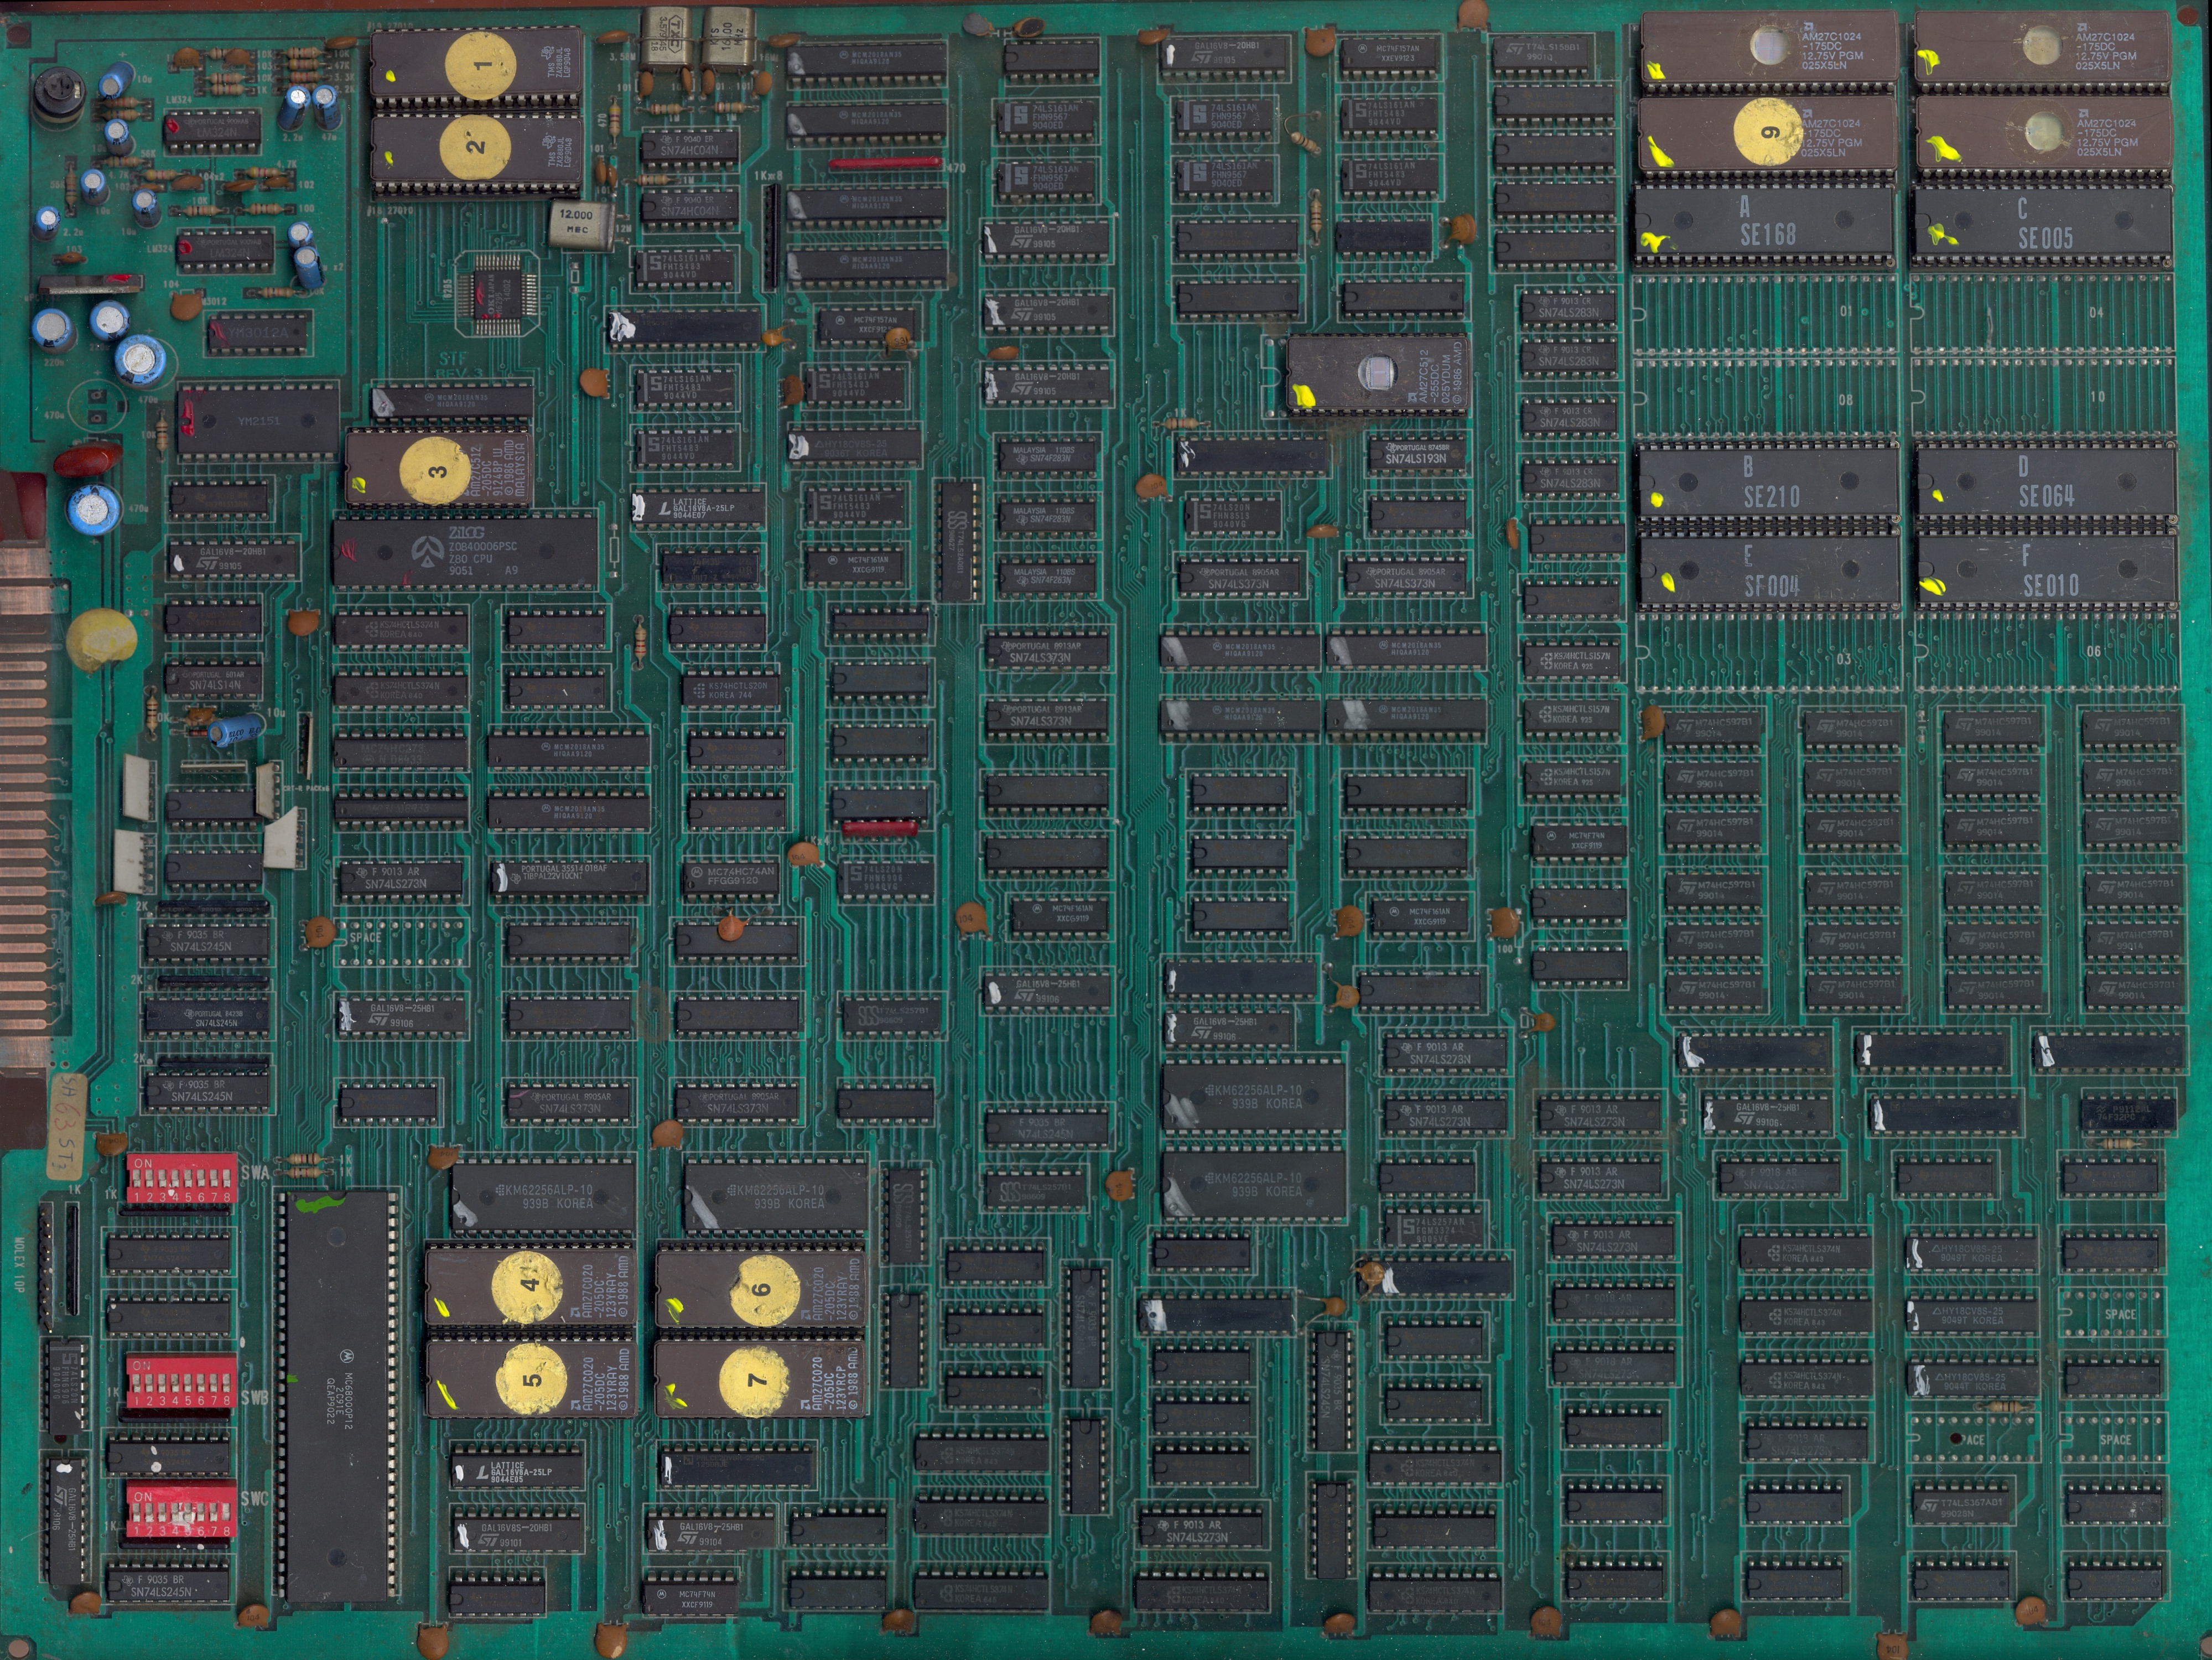
Task: Click mask ROM labeled A SE168
Action: tap(1765, 223)
